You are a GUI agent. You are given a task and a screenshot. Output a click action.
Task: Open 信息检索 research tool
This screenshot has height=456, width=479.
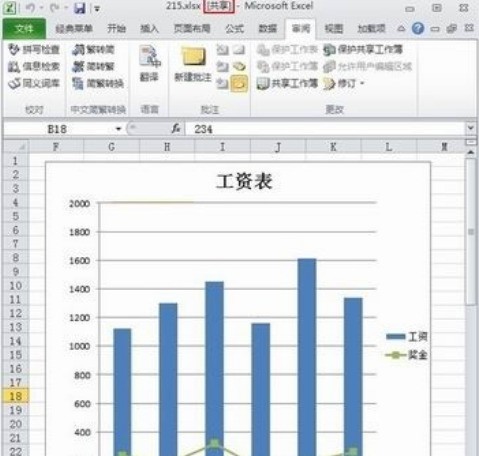click(x=34, y=67)
